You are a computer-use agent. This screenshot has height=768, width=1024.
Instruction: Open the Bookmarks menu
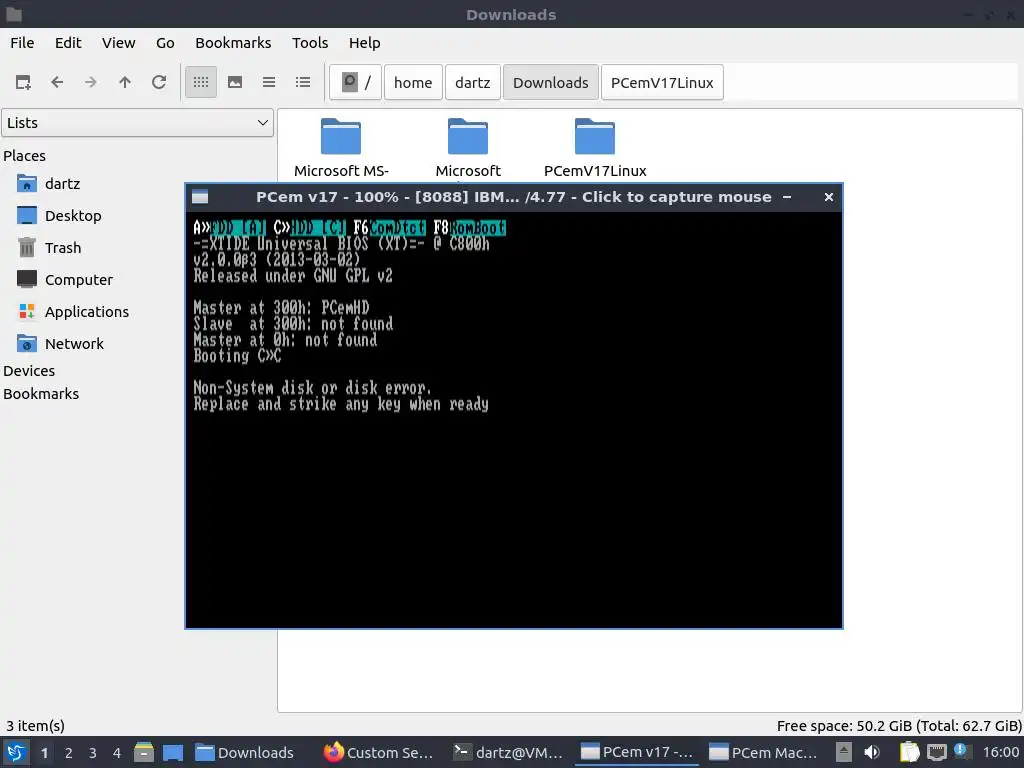[x=233, y=43]
